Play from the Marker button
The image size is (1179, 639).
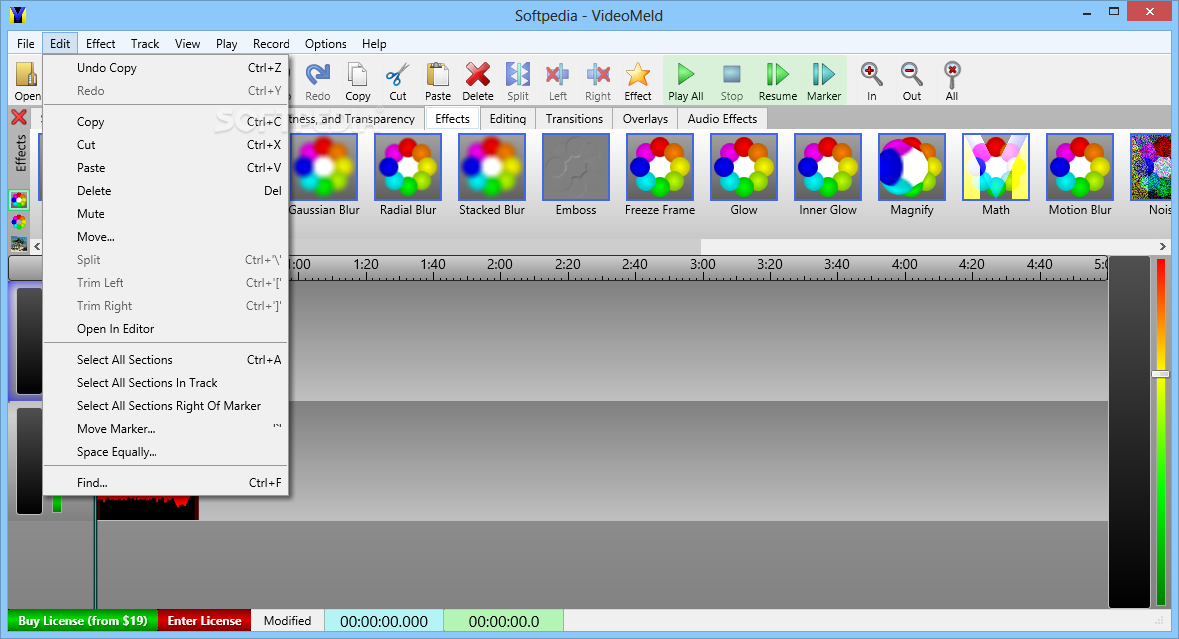tap(824, 81)
